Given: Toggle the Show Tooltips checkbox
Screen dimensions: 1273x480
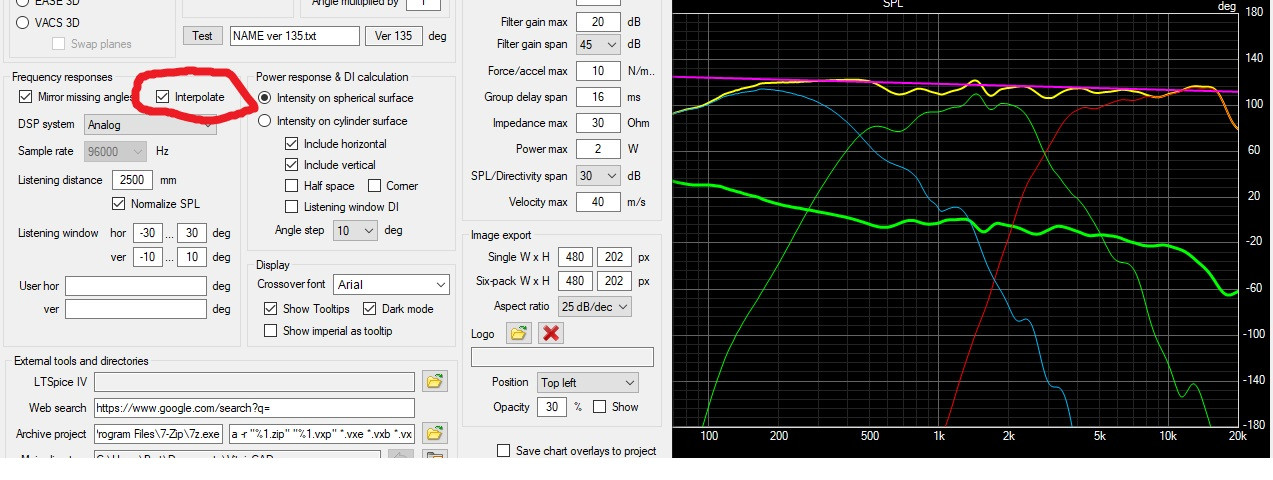Looking at the screenshot, I should pos(270,309).
